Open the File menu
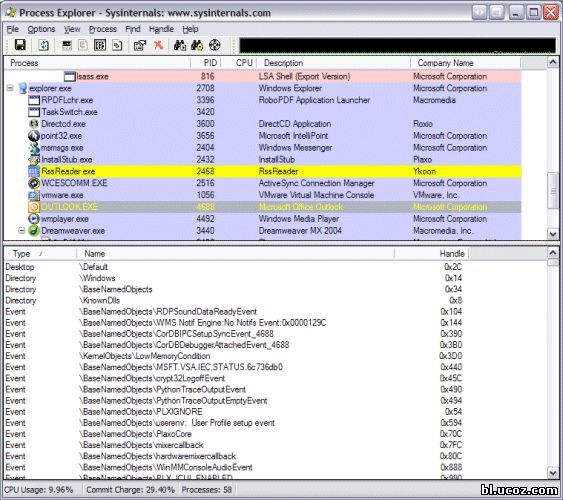The height and width of the screenshot is (500, 563). (x=13, y=29)
